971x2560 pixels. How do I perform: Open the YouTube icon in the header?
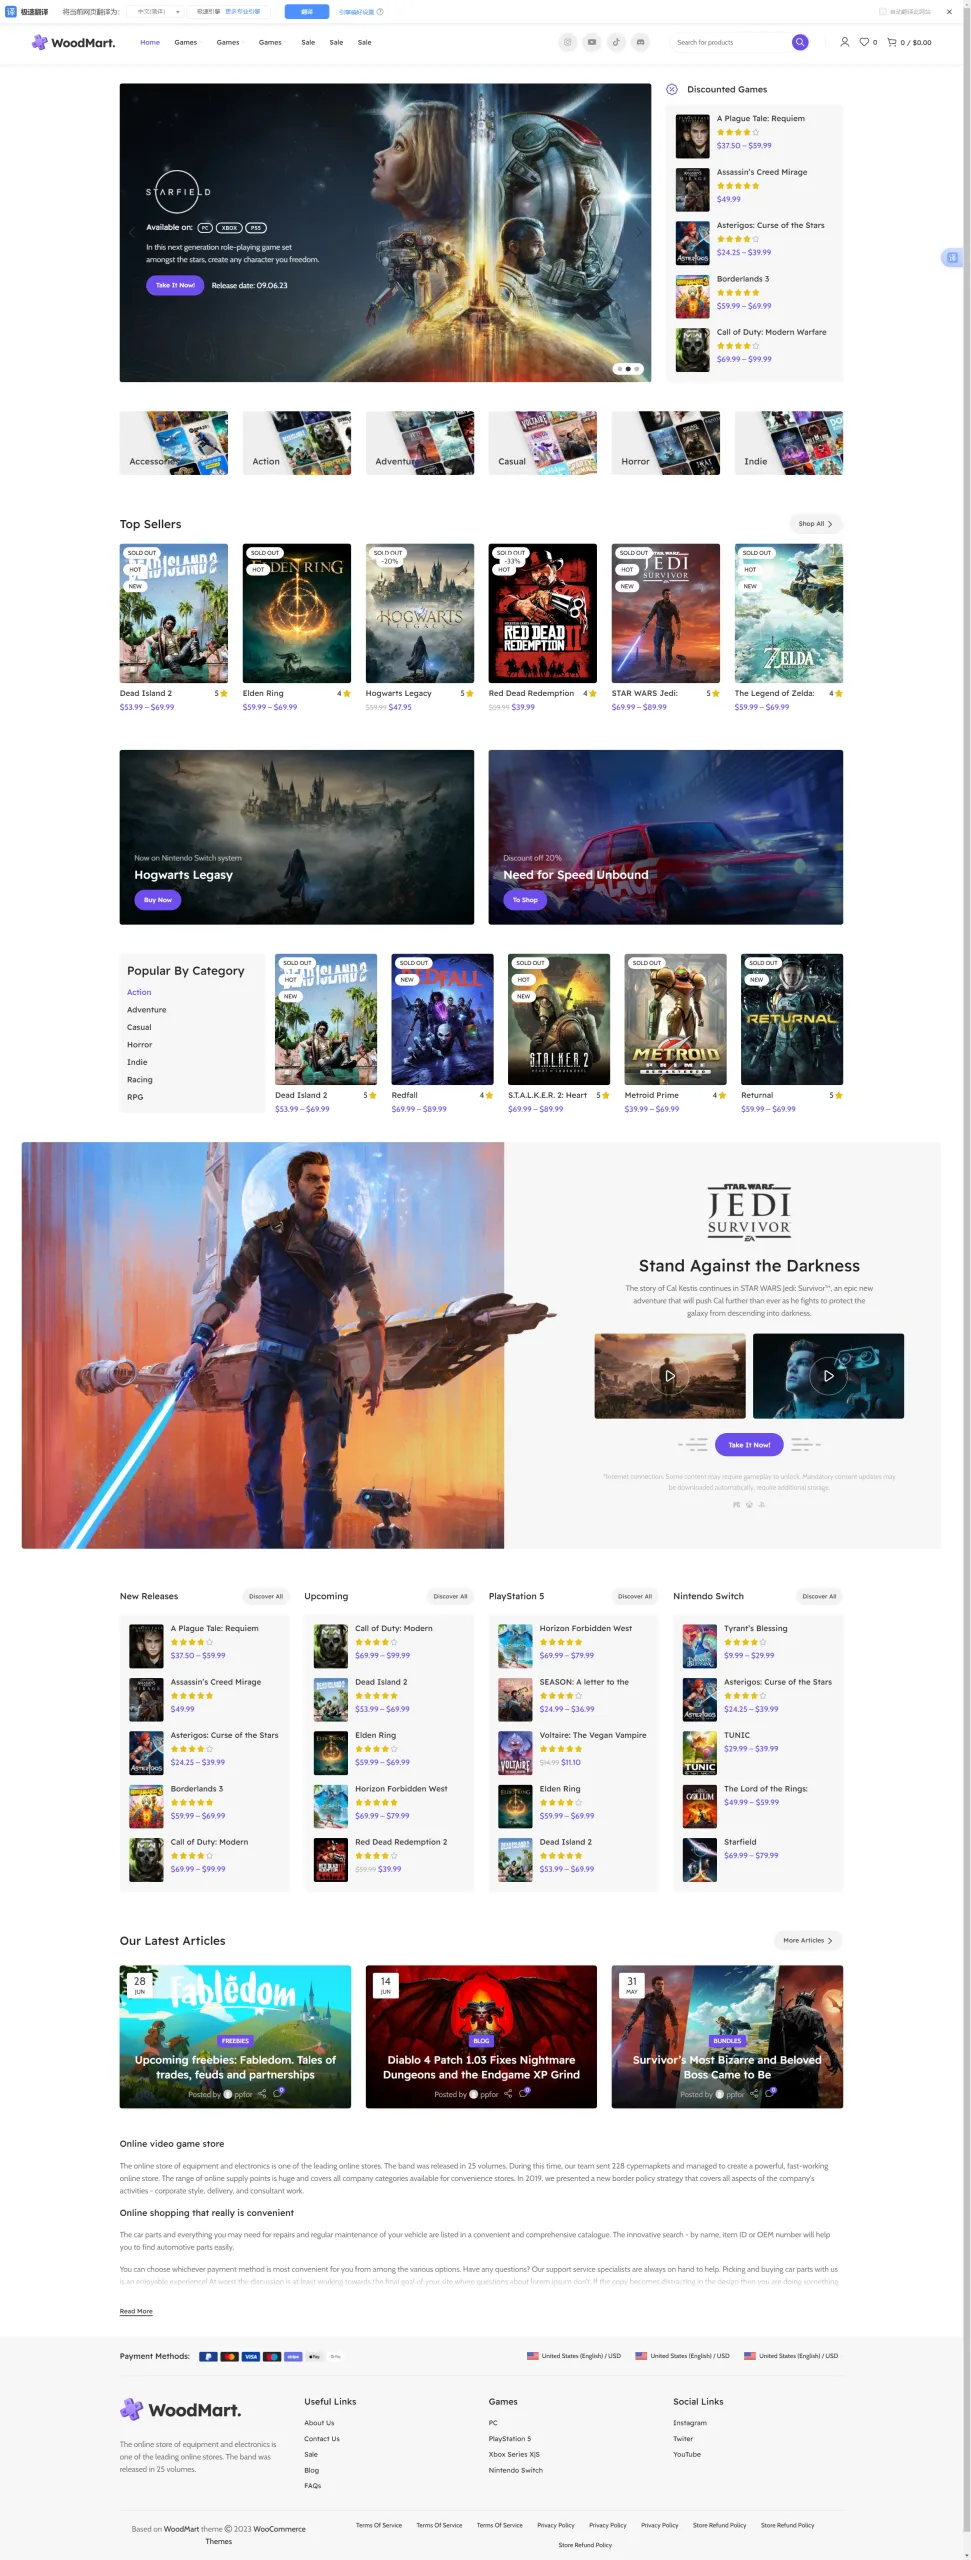[x=592, y=42]
